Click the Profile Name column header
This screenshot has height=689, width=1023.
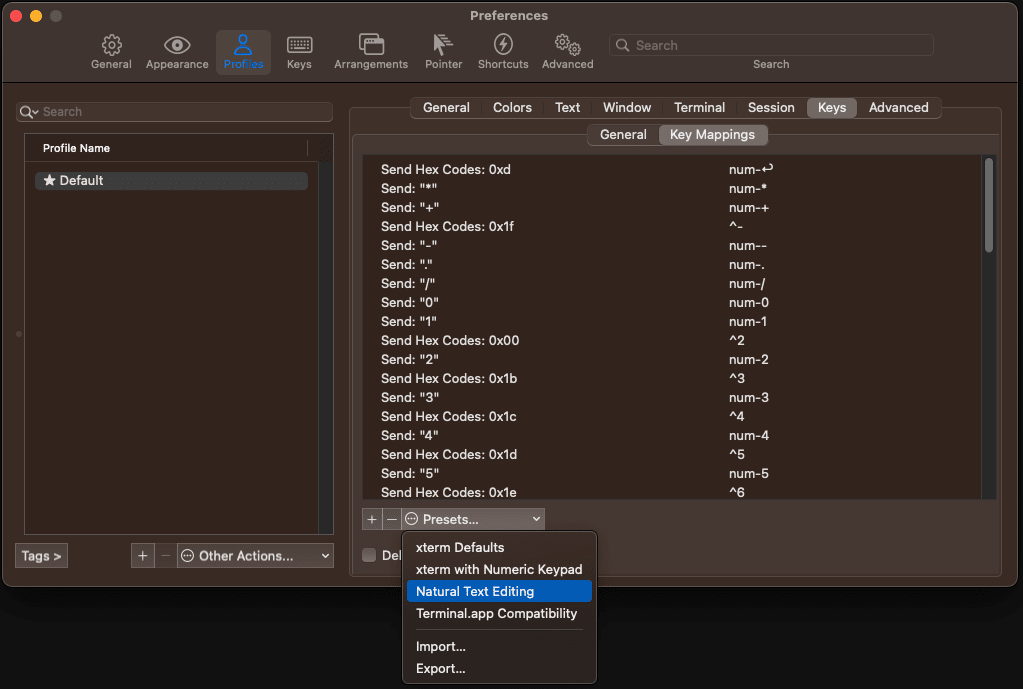(76, 148)
